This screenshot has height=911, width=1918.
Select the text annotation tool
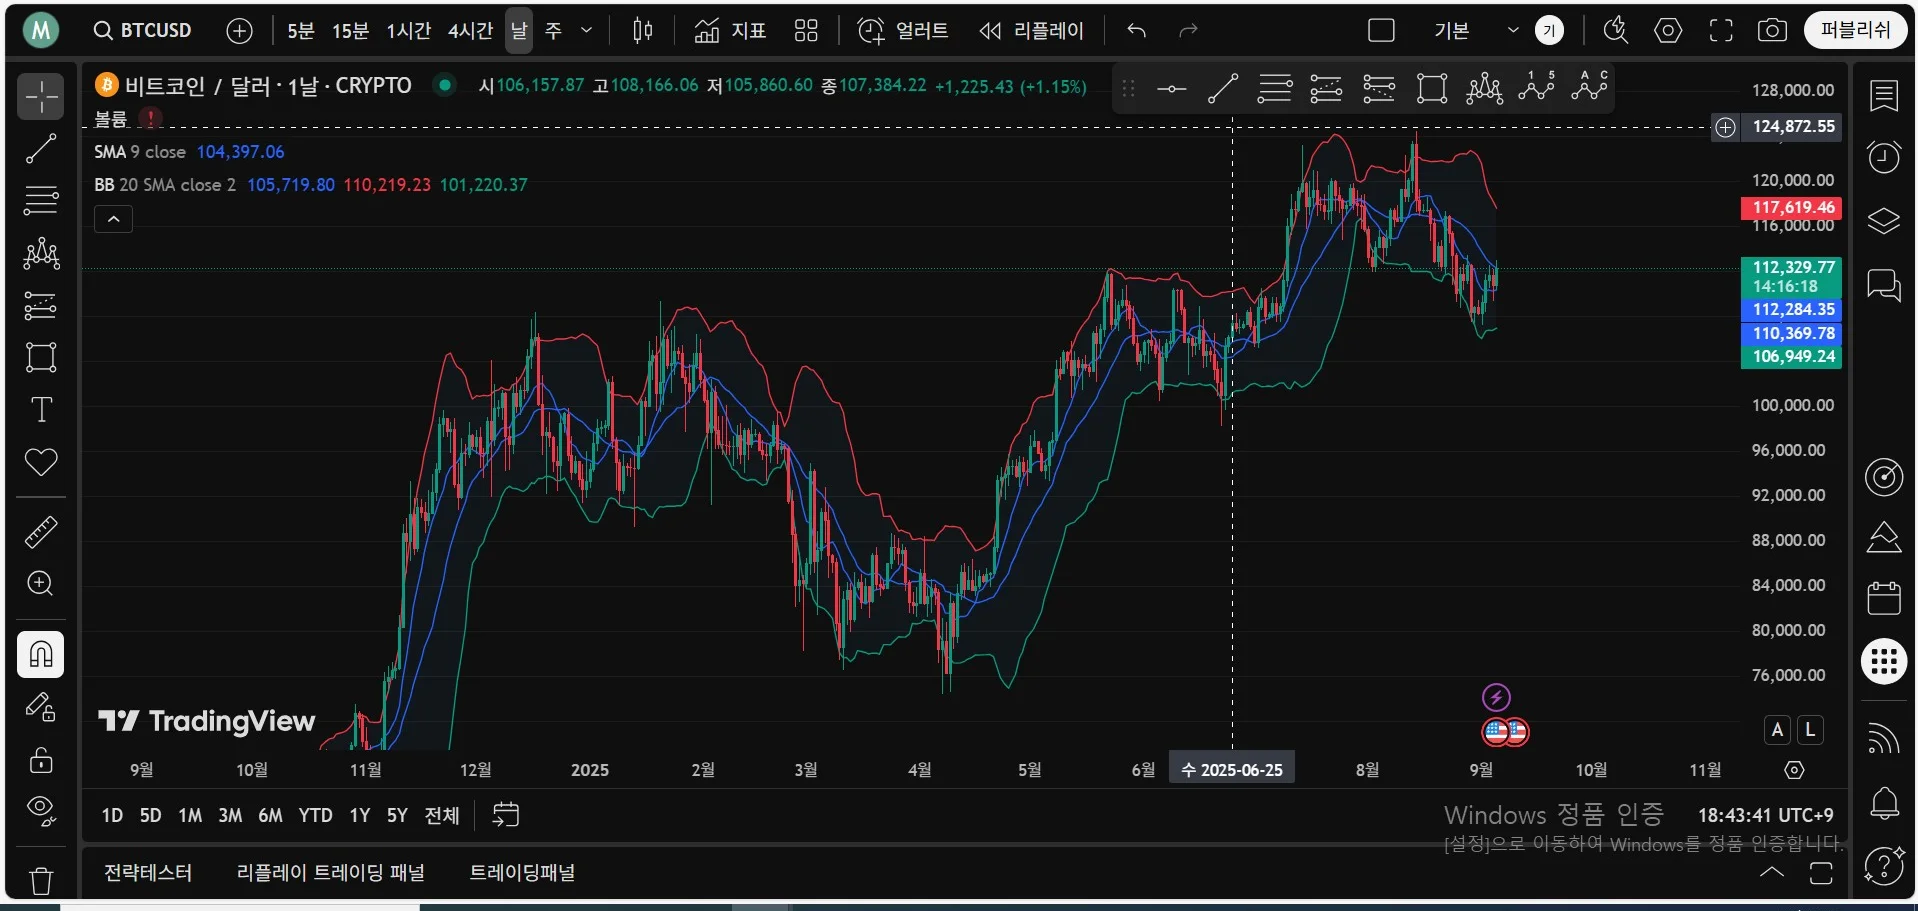point(41,410)
